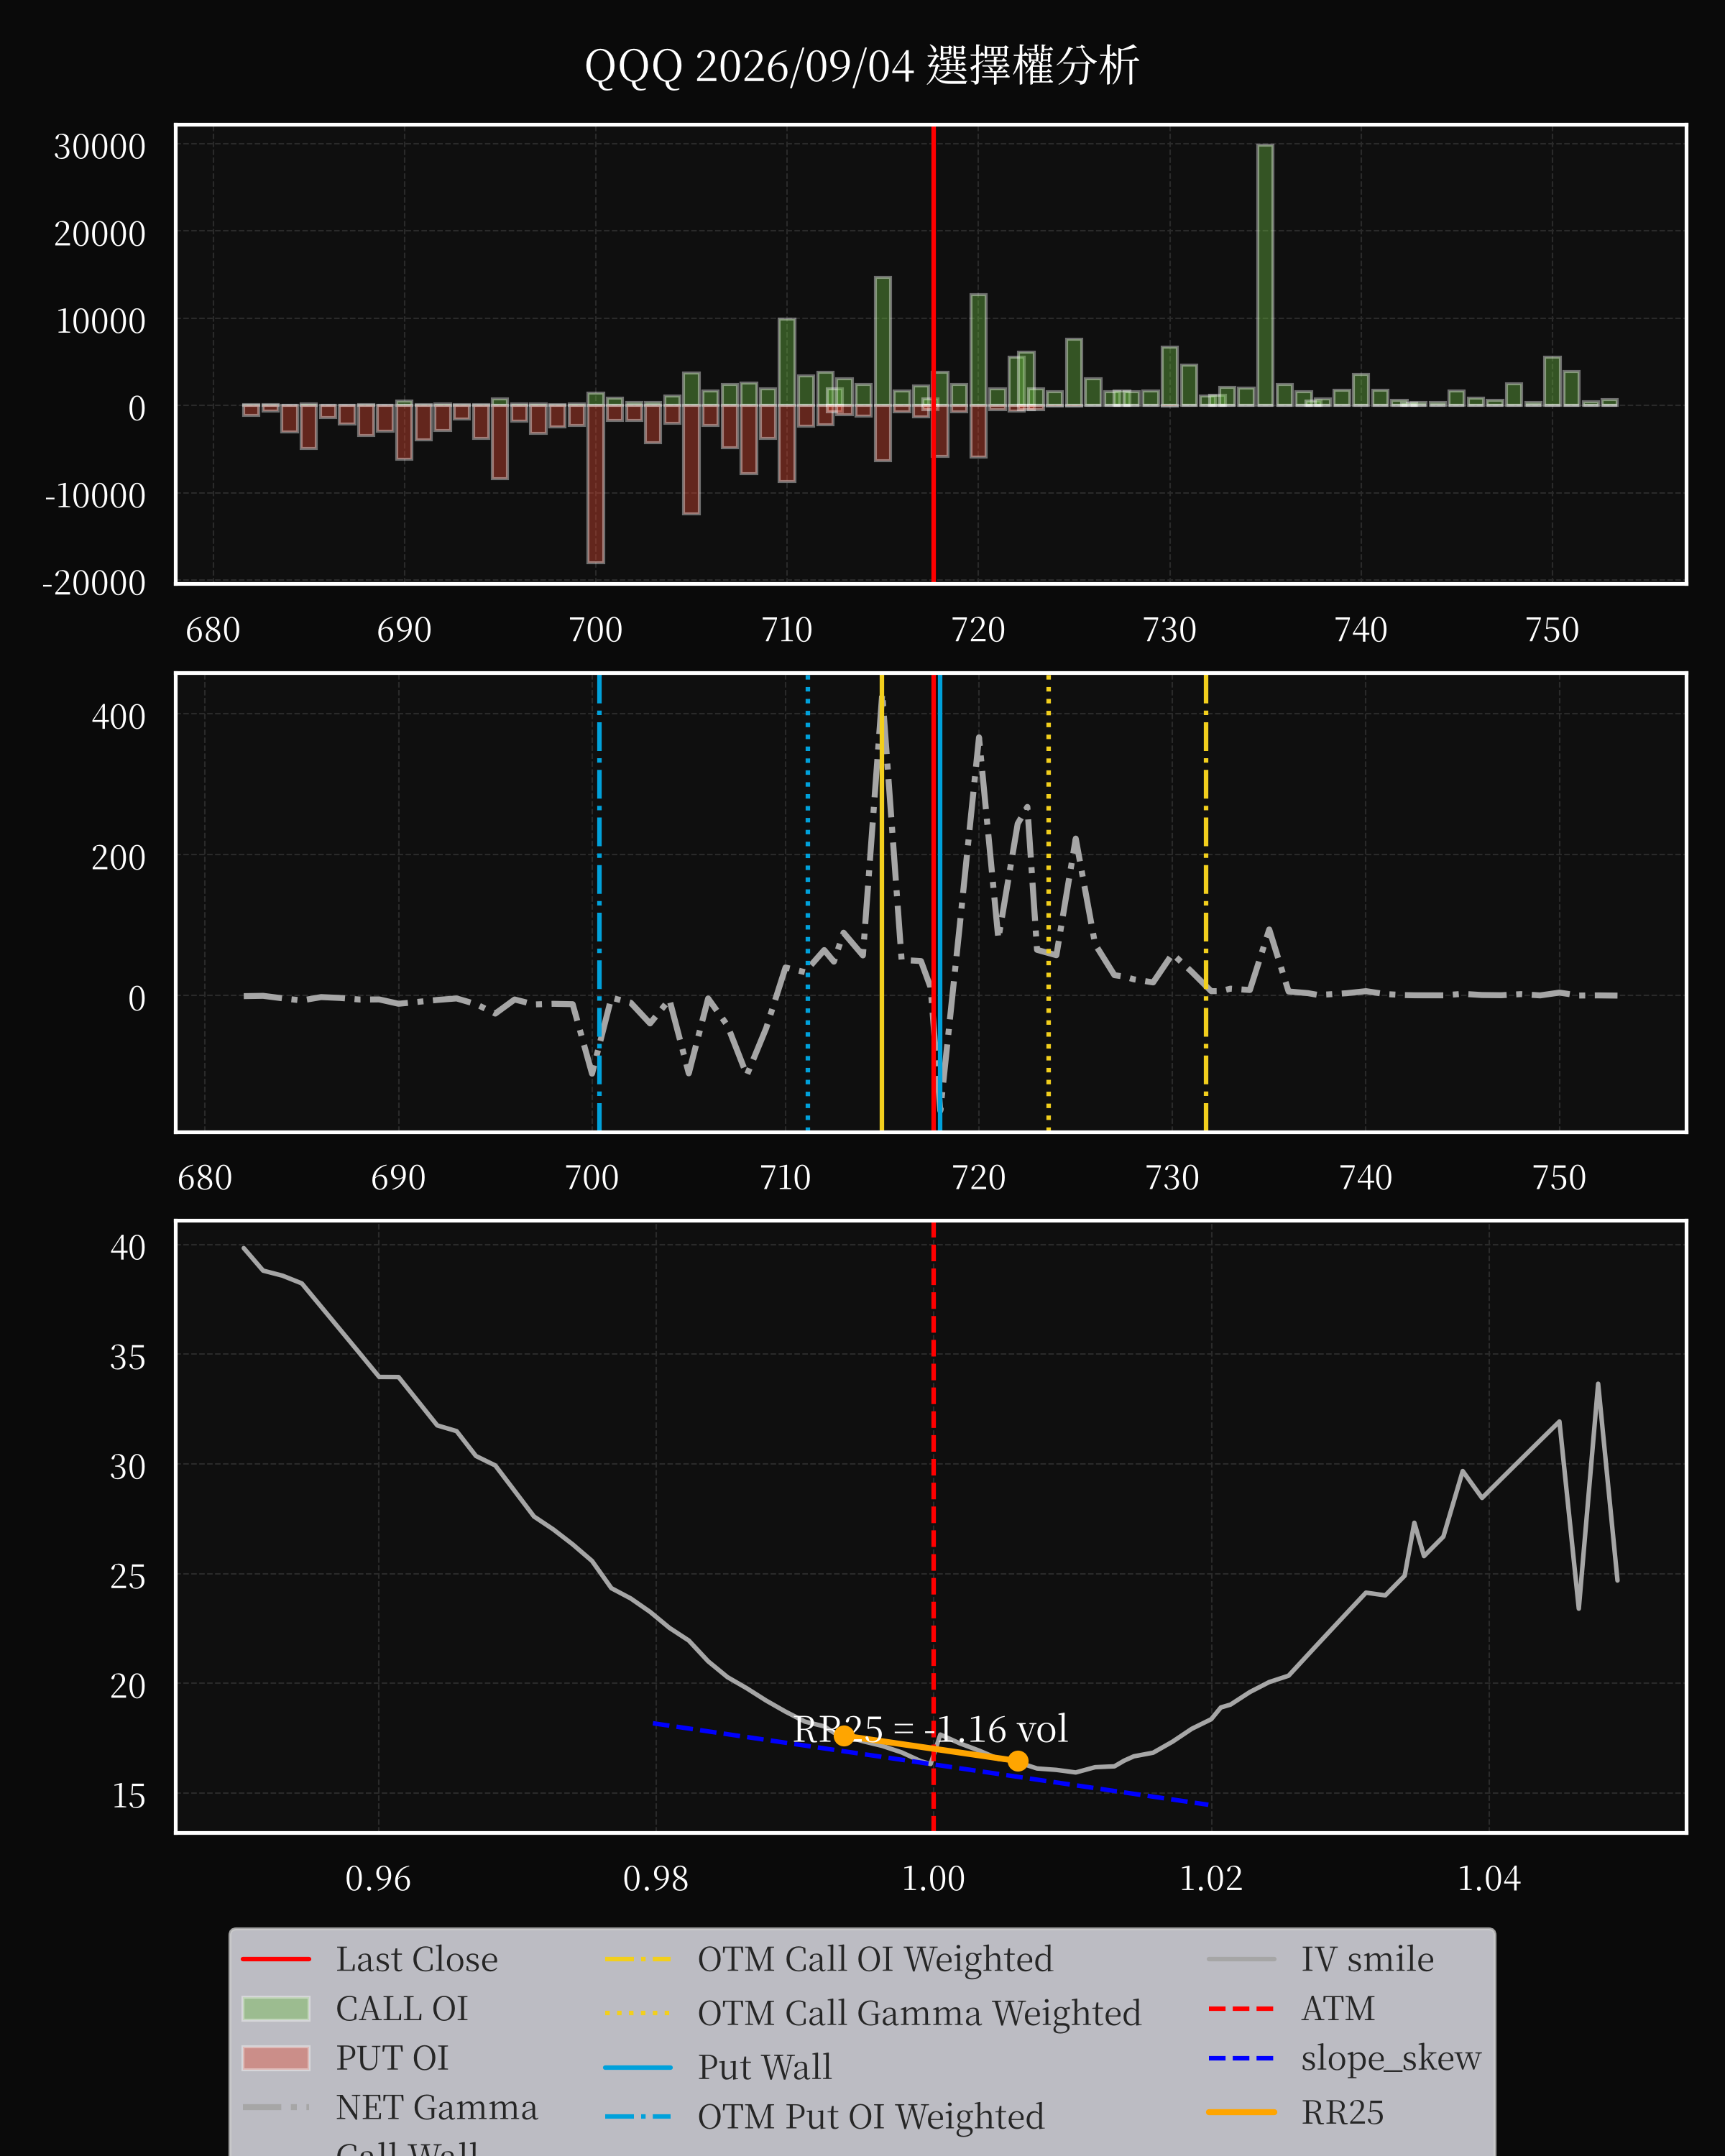The width and height of the screenshot is (1725, 2156).
Task: Click the ATM legend label
Action: 1337,2009
